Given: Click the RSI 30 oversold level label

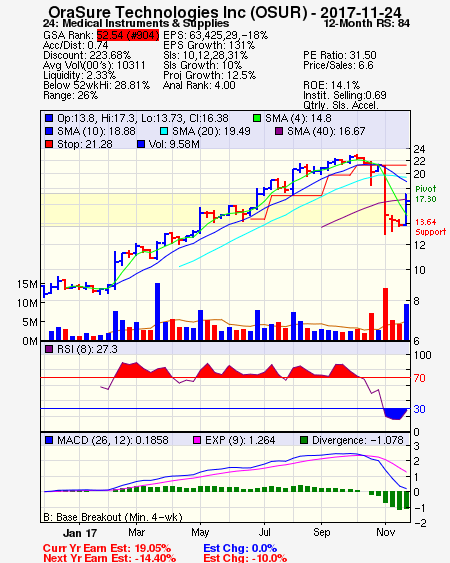Looking at the screenshot, I should (x=419, y=409).
